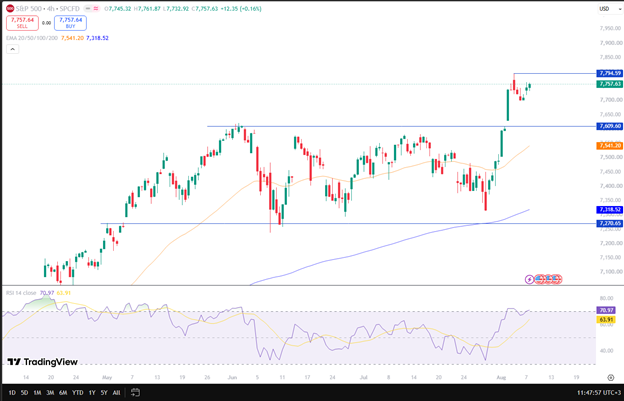The height and width of the screenshot is (401, 624).
Task: Click the 7,950.00 price scale label
Action: click(610, 28)
